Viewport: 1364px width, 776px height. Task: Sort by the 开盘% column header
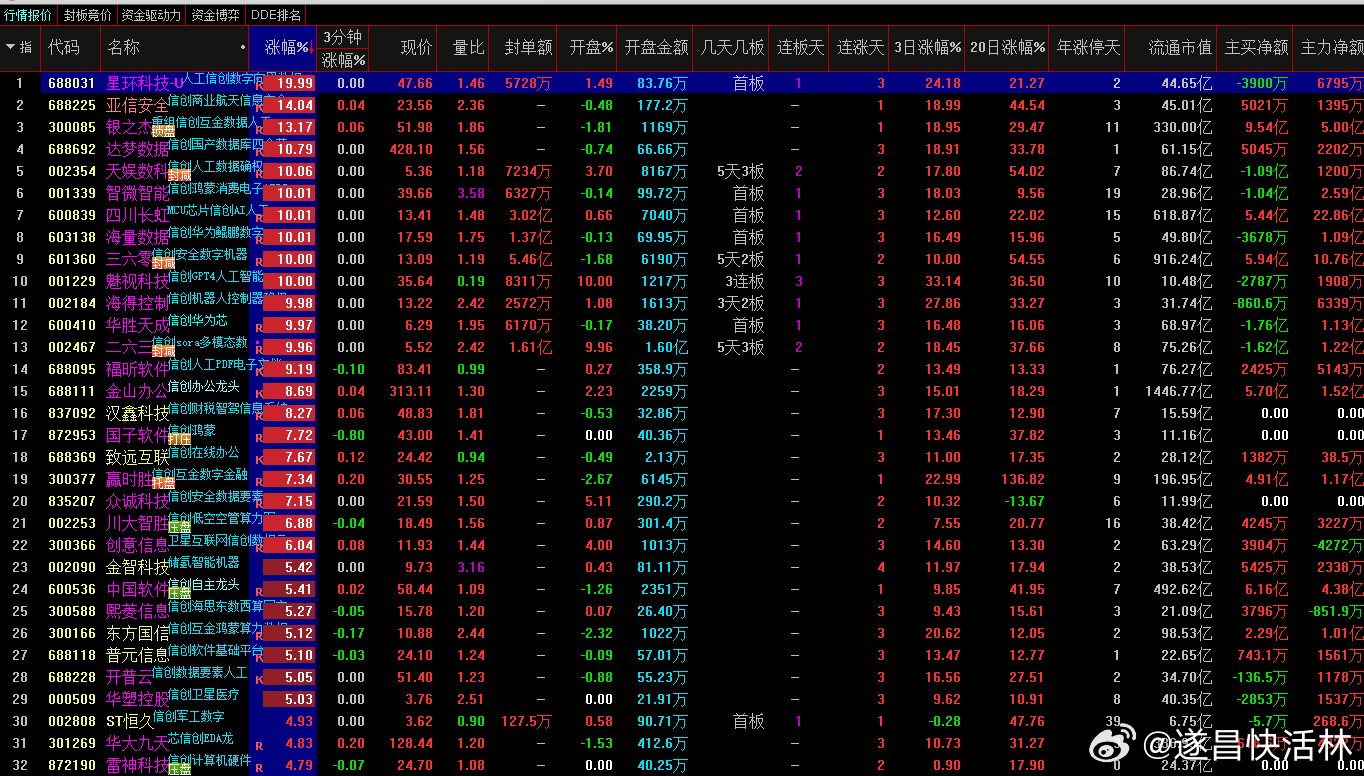tap(591, 47)
